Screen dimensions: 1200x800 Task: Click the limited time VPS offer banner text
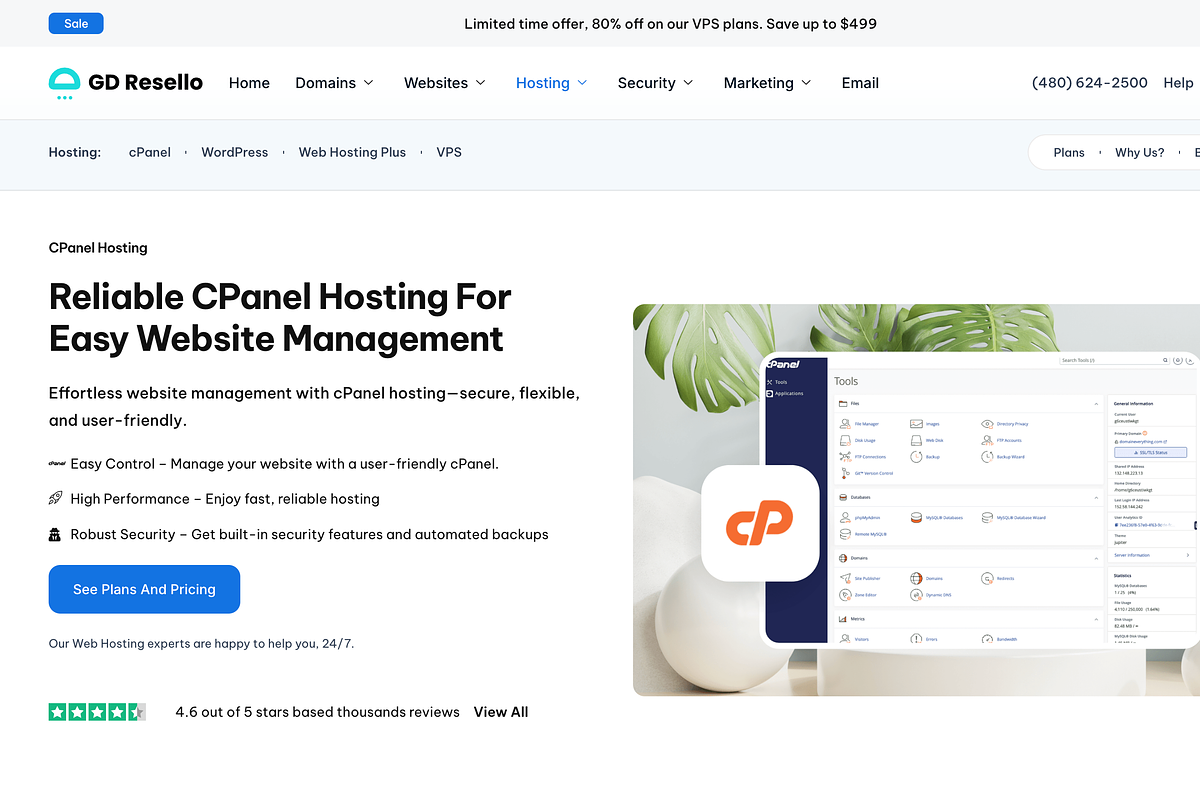pyautogui.click(x=670, y=23)
